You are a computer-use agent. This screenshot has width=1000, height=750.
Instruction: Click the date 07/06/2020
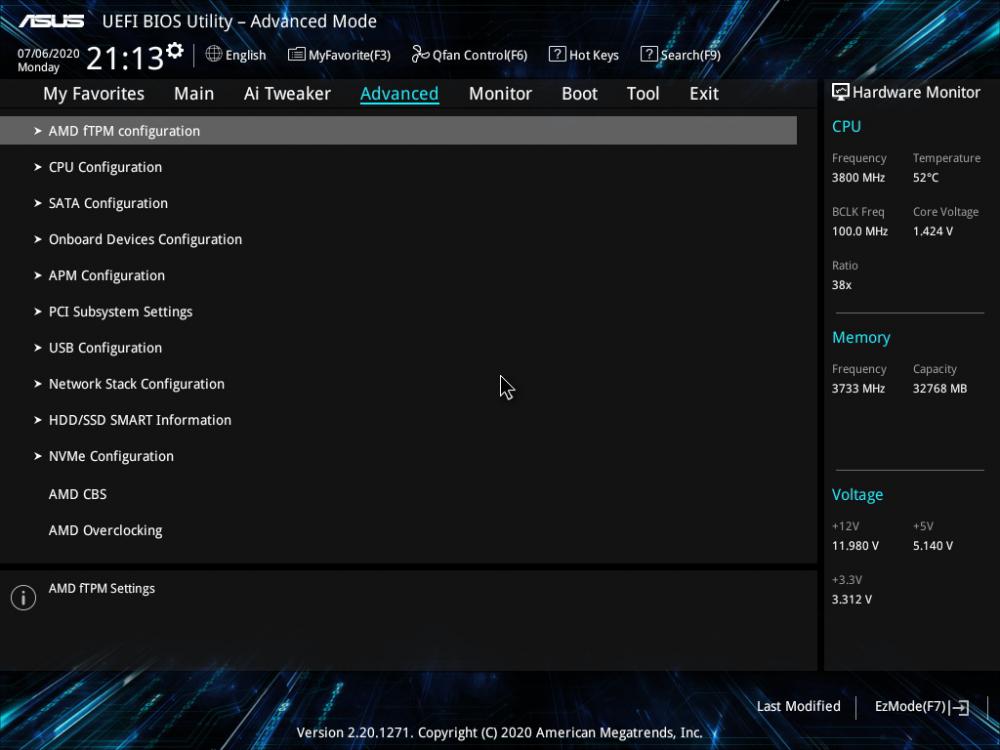48,54
